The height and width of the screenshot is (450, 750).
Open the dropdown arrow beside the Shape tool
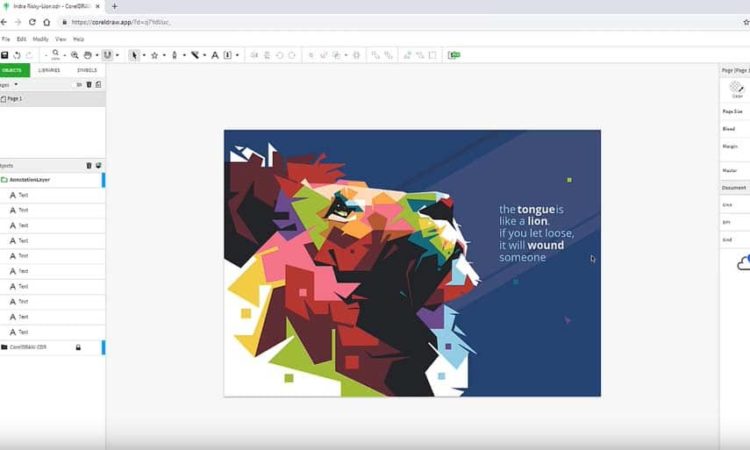pos(164,55)
